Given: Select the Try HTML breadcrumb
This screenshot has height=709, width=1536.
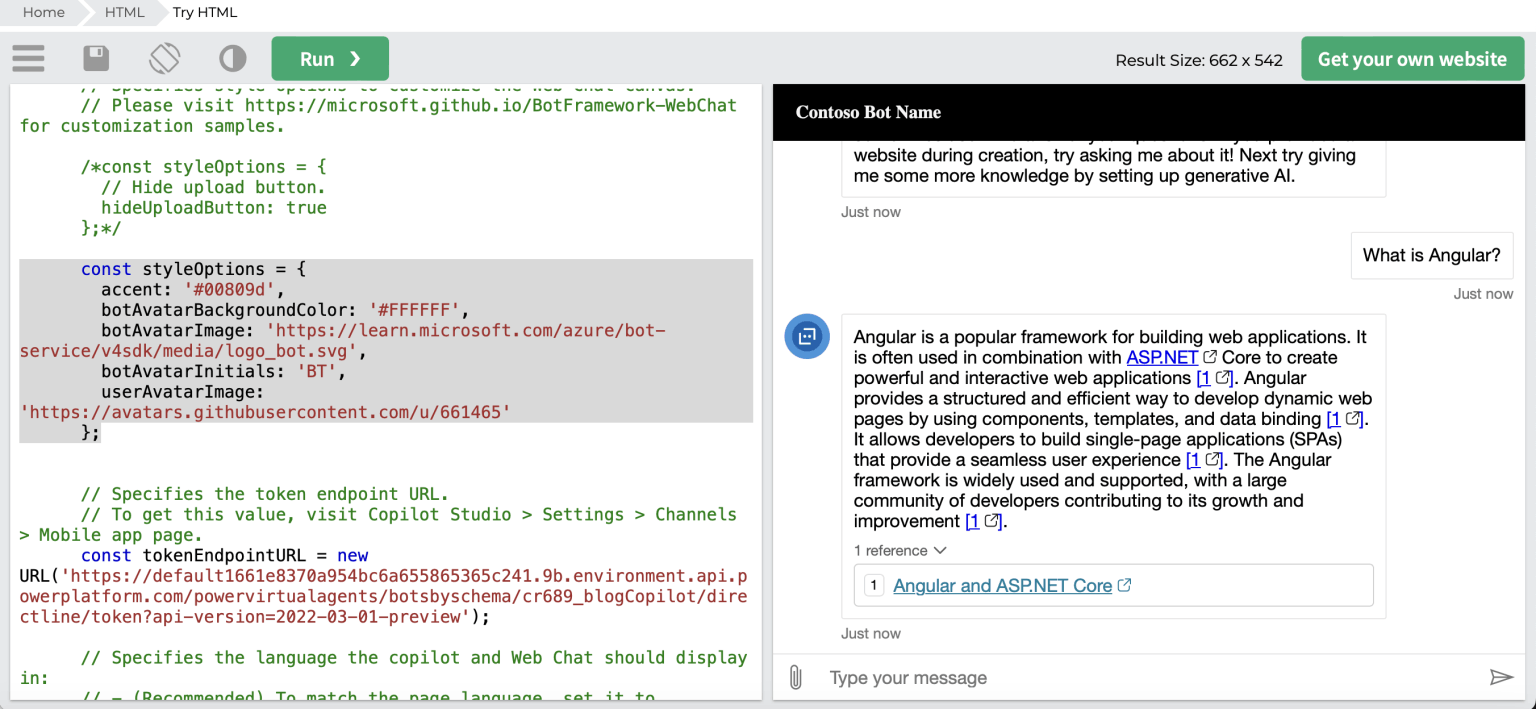Looking at the screenshot, I should tap(205, 12).
